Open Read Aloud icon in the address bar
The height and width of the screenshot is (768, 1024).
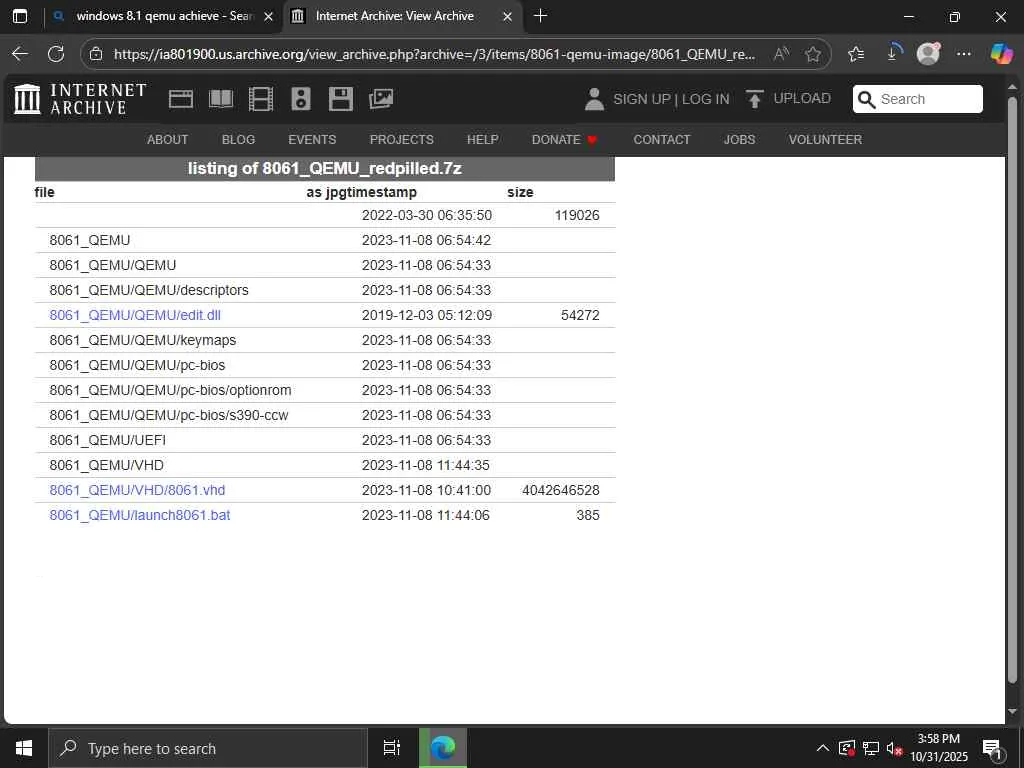781,54
